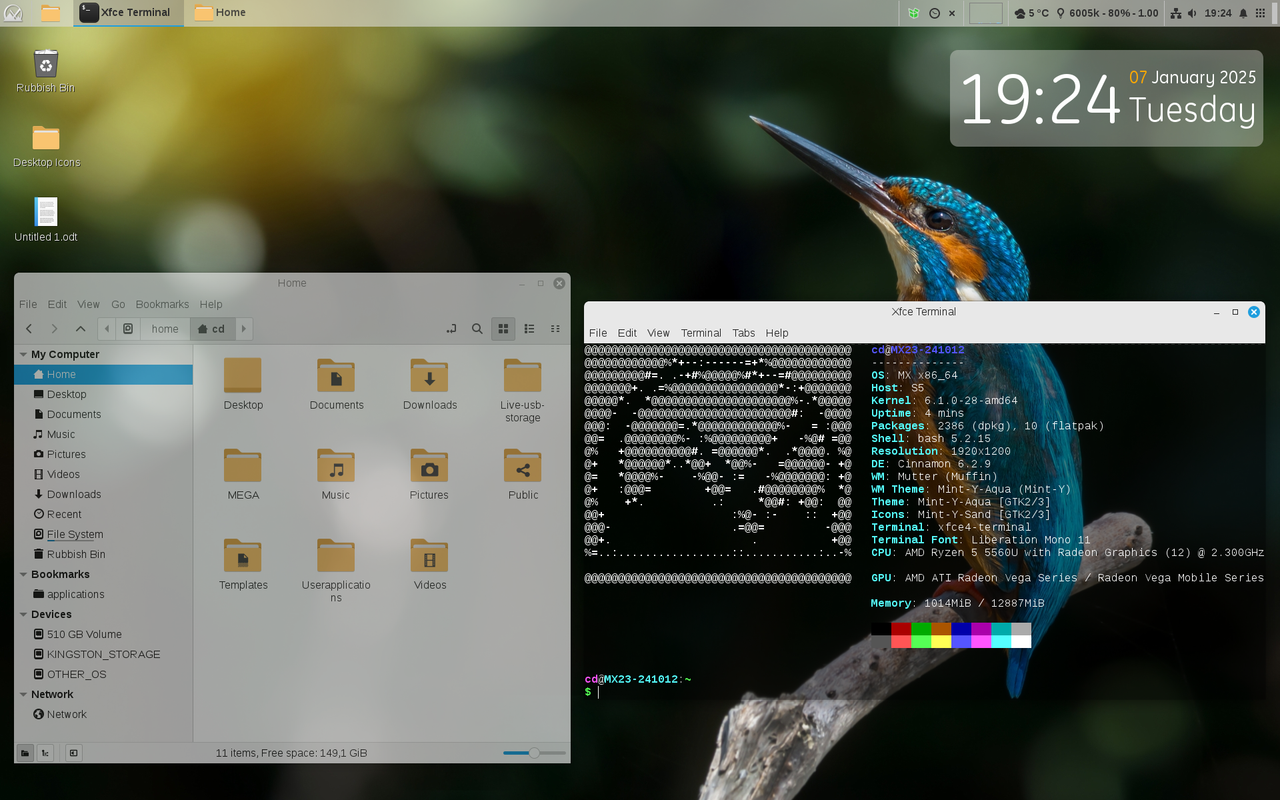
Task: Select the MEGA folder icon
Action: pos(243,474)
